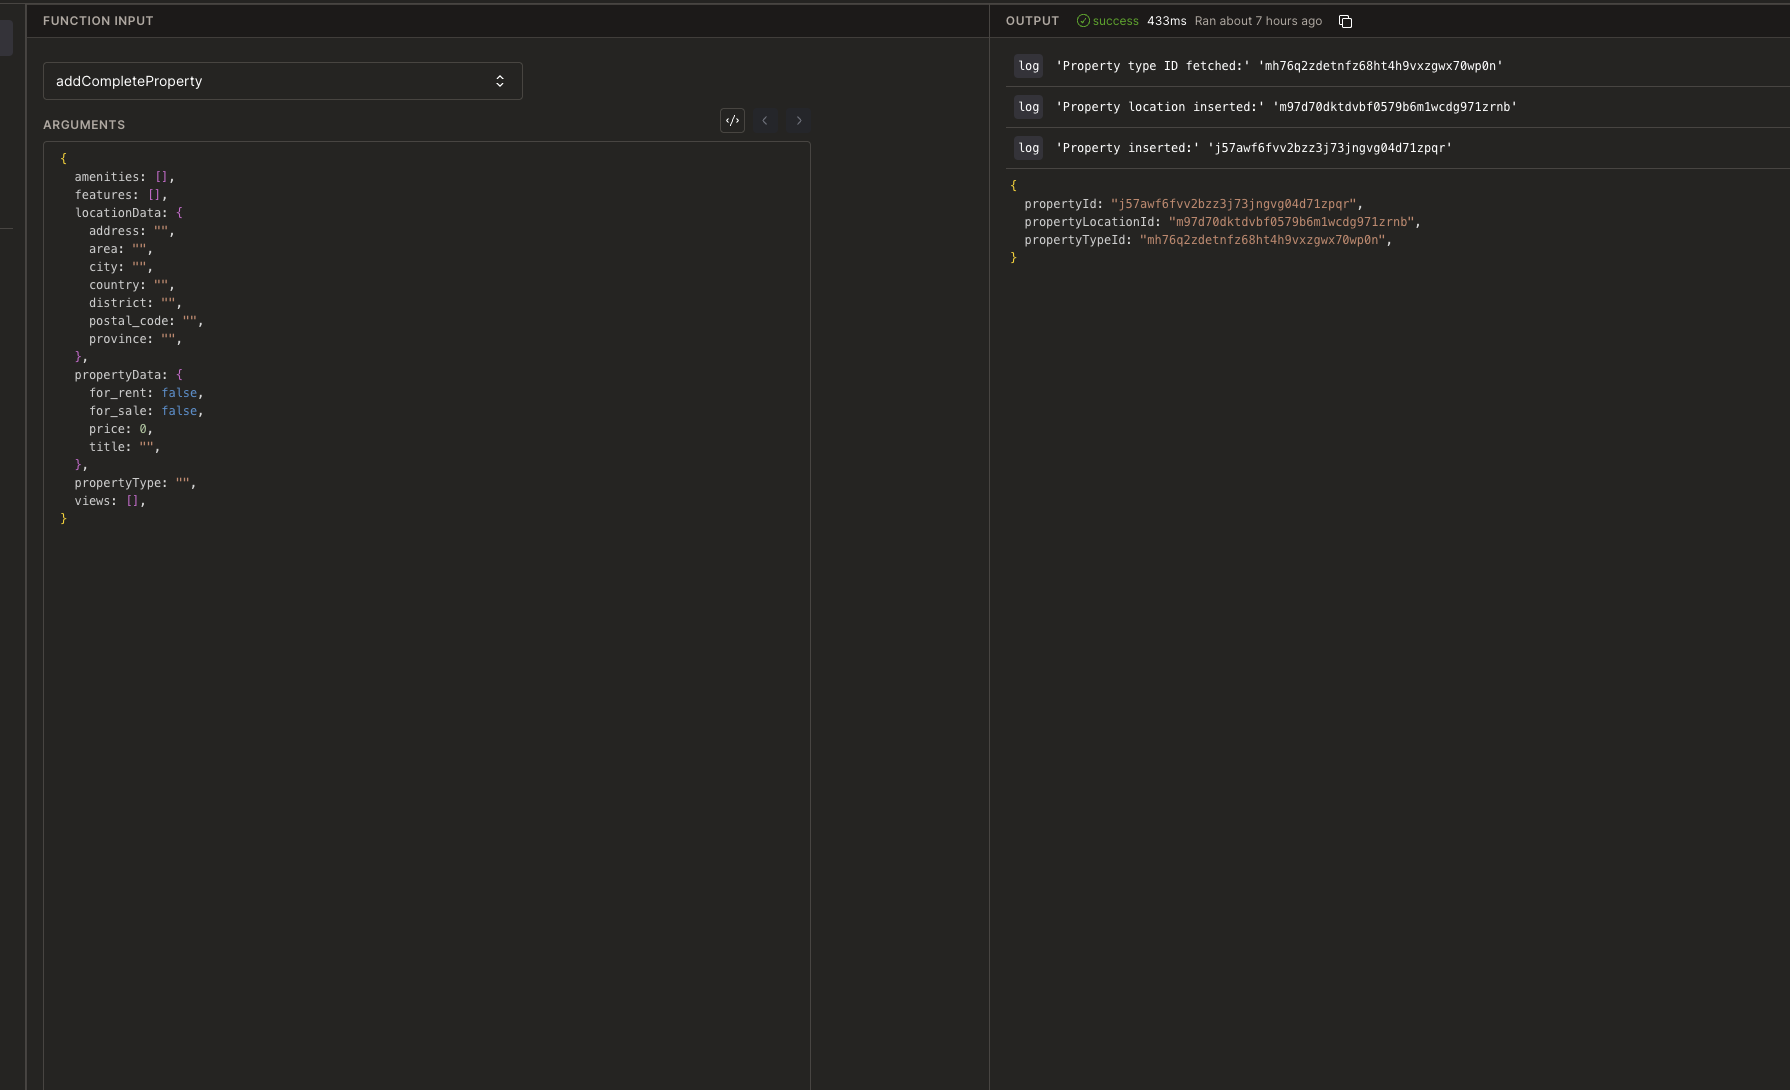Click the for_rent: false value

(x=179, y=393)
